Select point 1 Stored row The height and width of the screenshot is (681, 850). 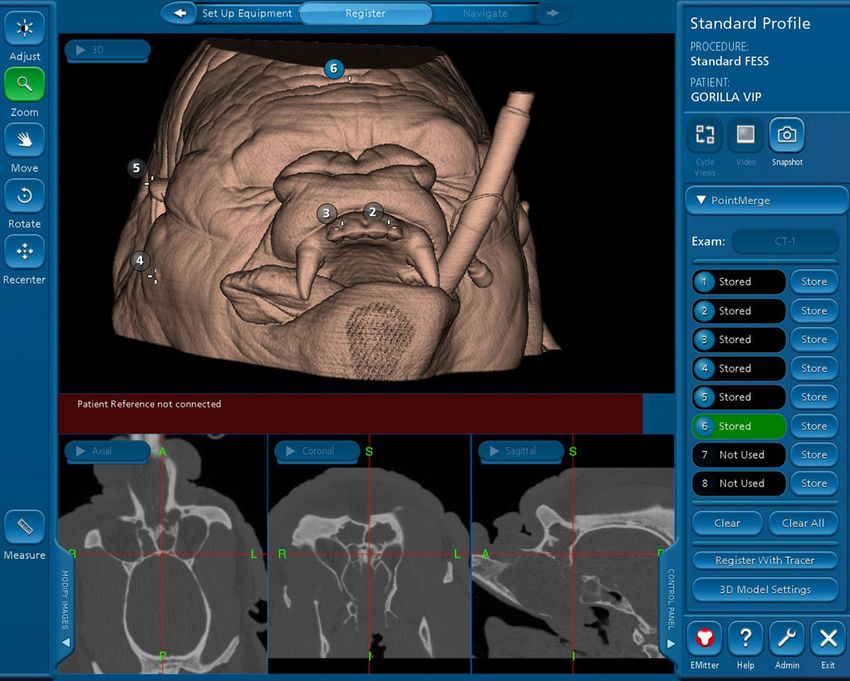[738, 282]
